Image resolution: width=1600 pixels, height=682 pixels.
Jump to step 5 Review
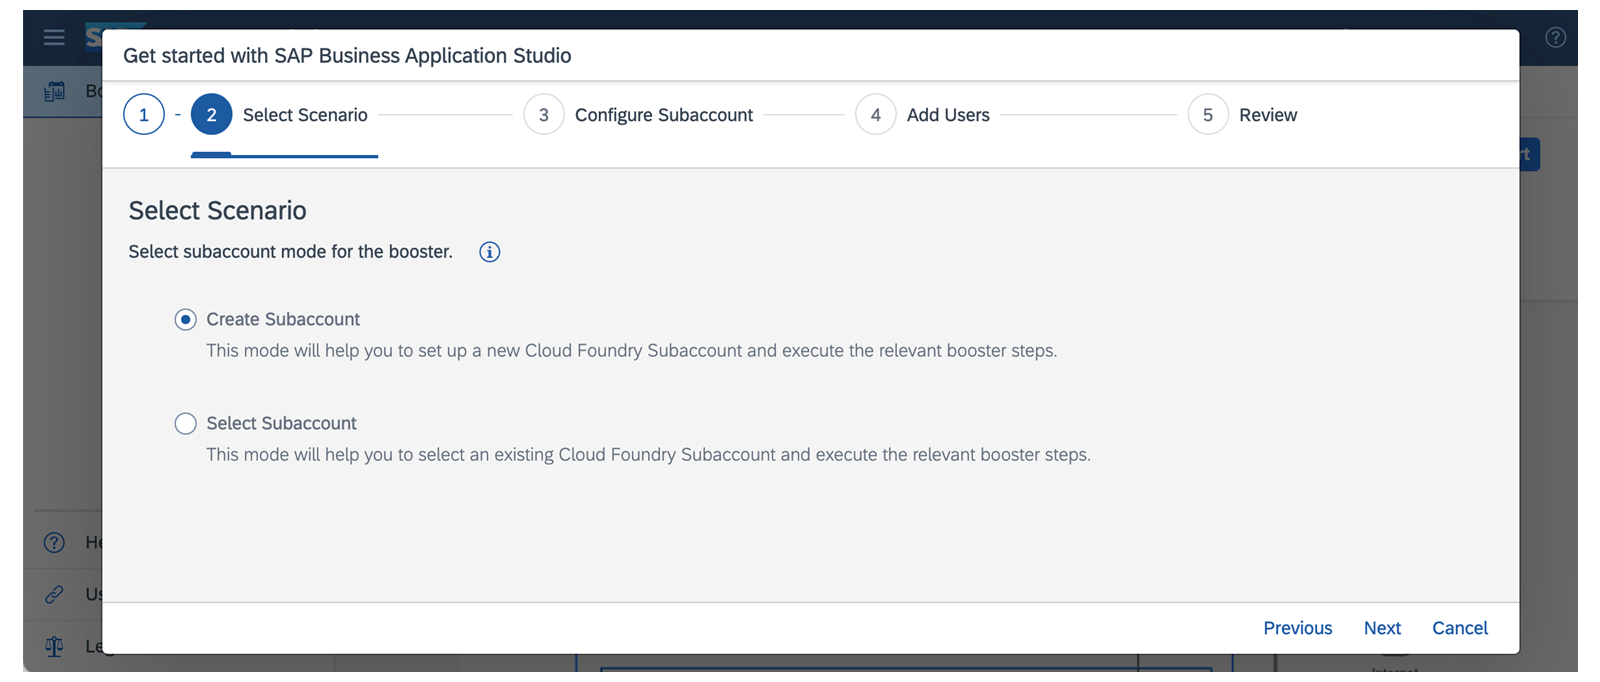pos(1242,115)
